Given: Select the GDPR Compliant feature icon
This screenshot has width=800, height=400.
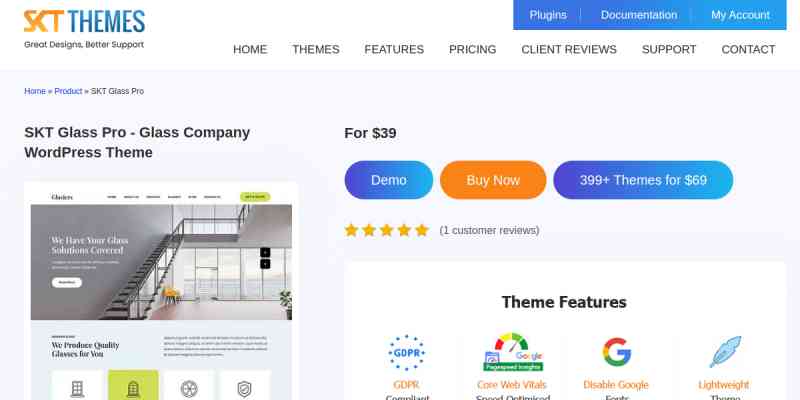Looking at the screenshot, I should (x=407, y=353).
